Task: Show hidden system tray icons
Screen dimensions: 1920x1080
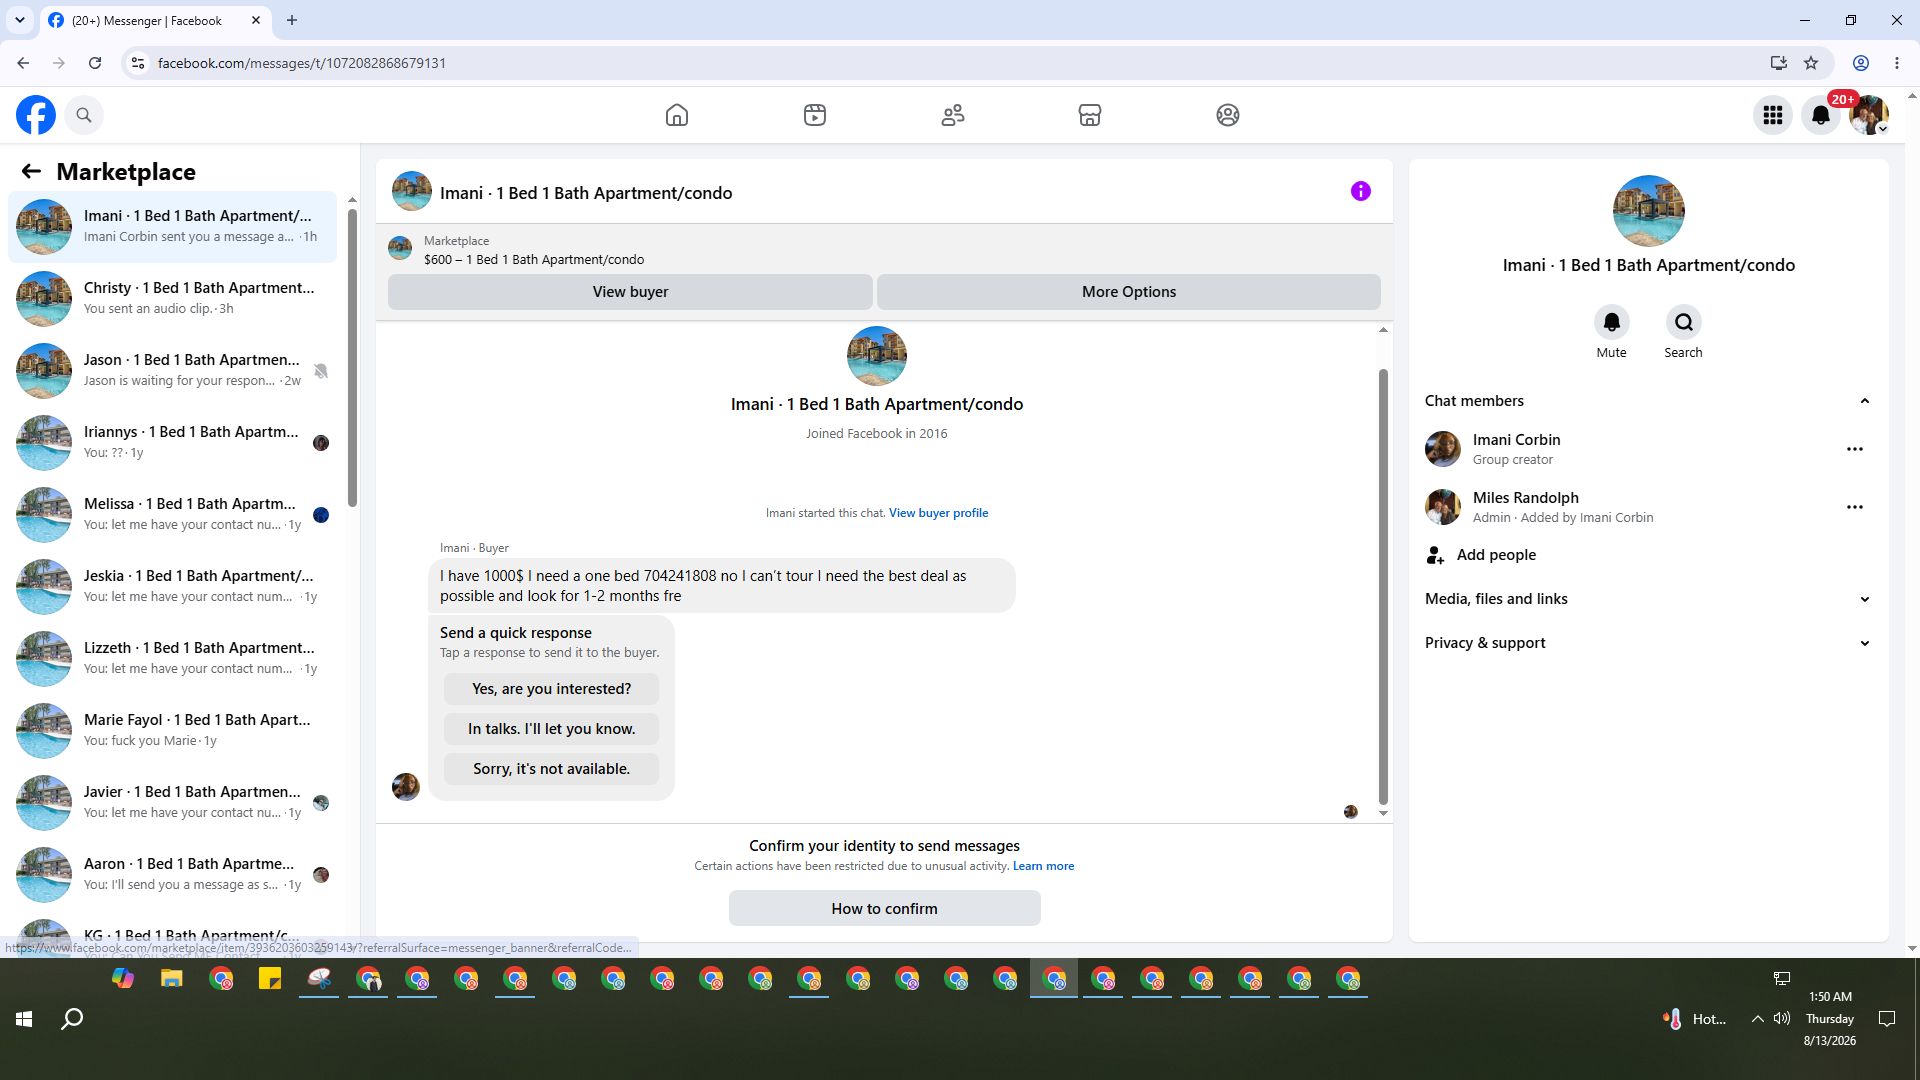Action: [1757, 1019]
